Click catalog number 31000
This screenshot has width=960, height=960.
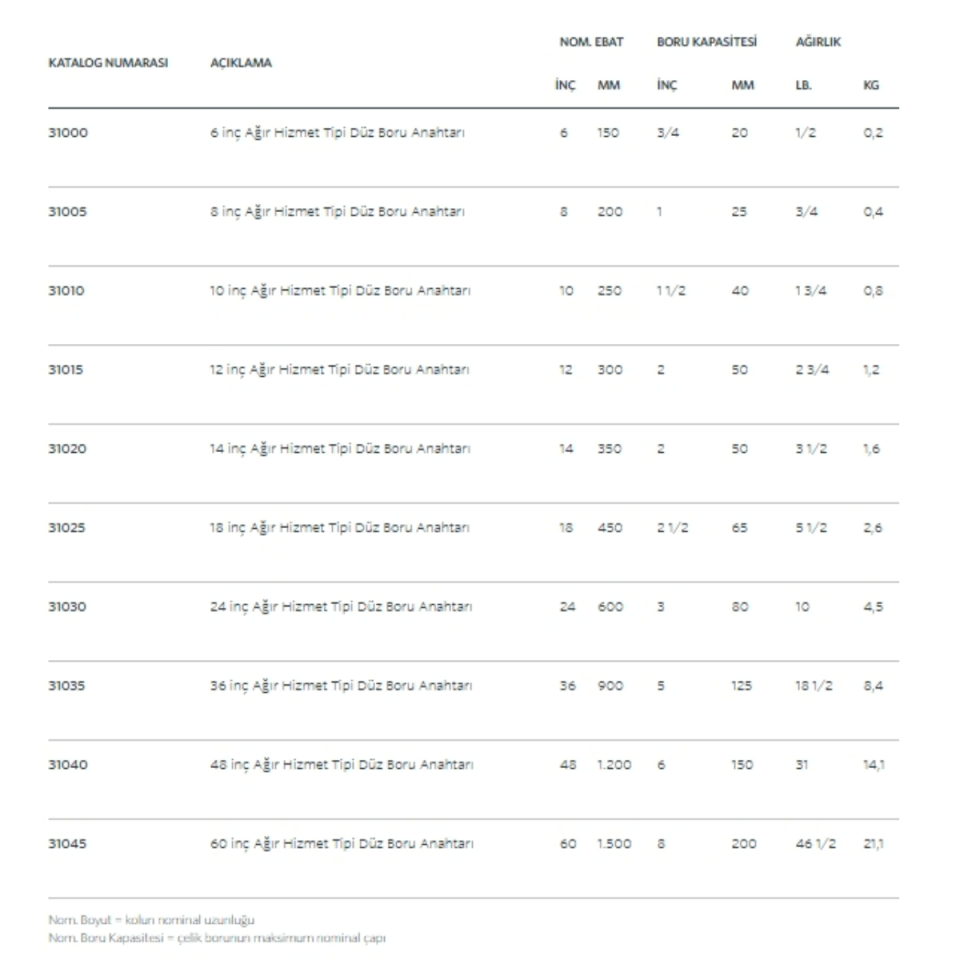point(68,133)
